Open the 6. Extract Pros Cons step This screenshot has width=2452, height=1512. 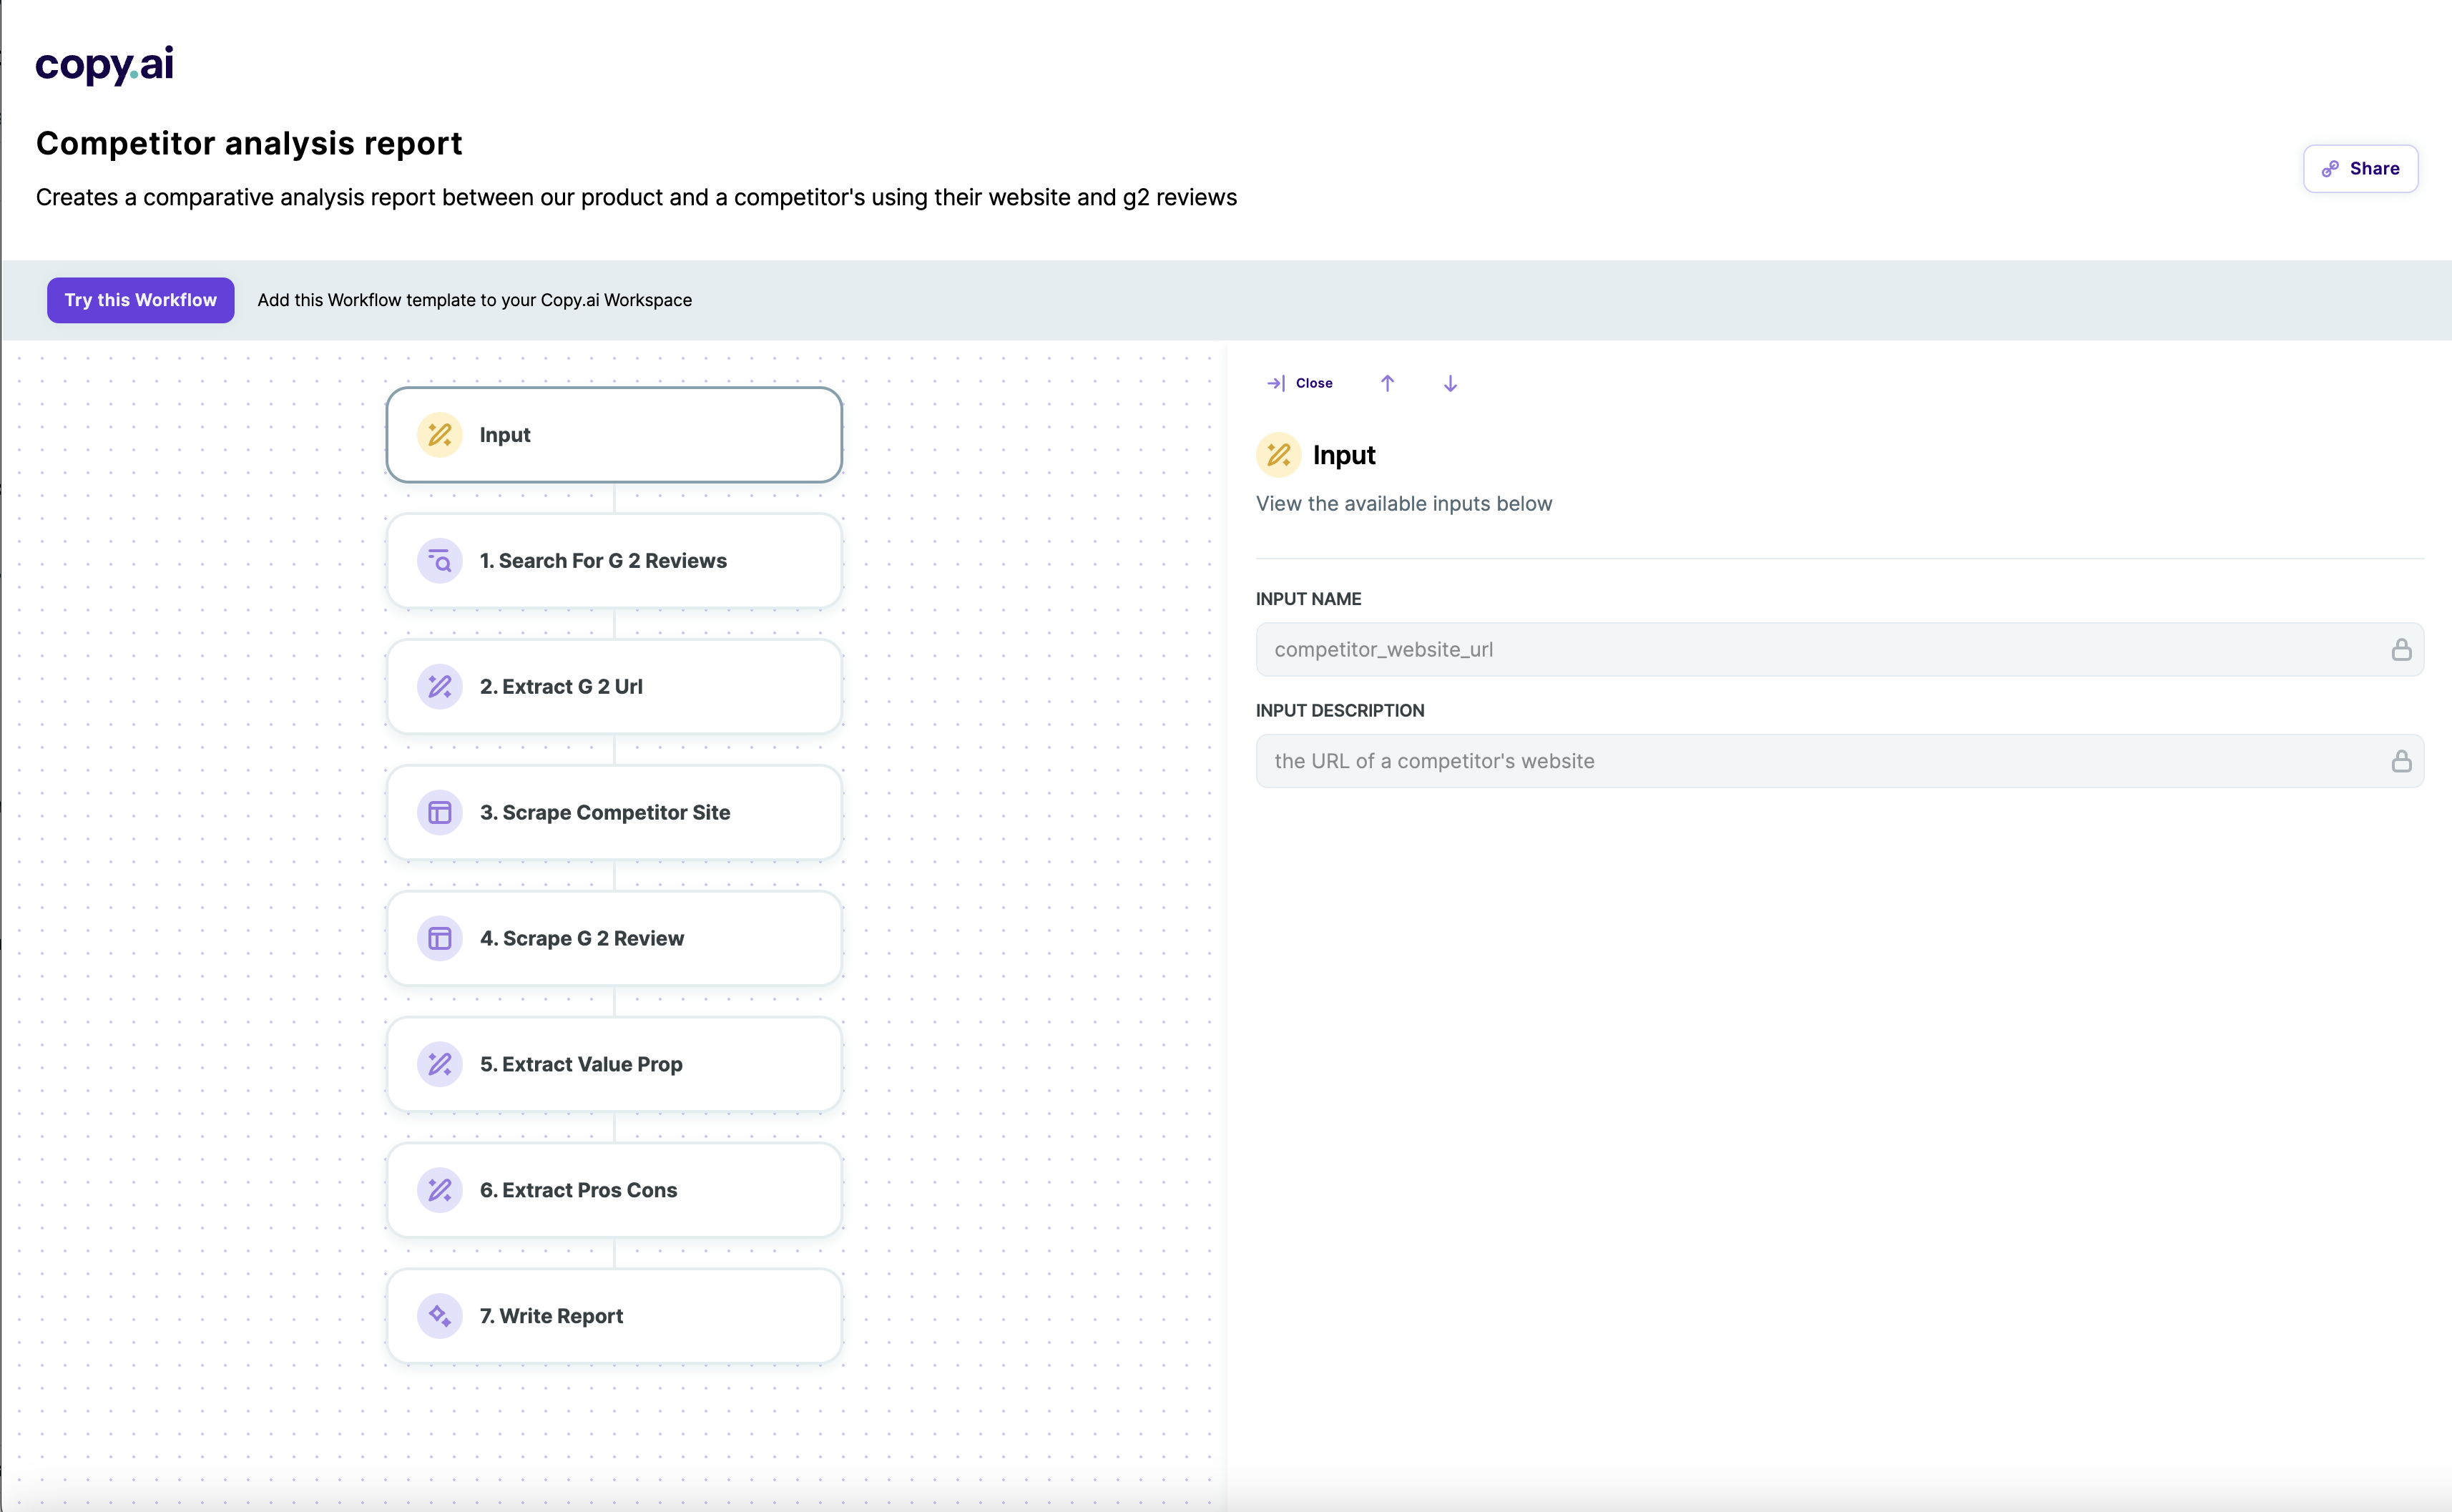[x=614, y=1190]
